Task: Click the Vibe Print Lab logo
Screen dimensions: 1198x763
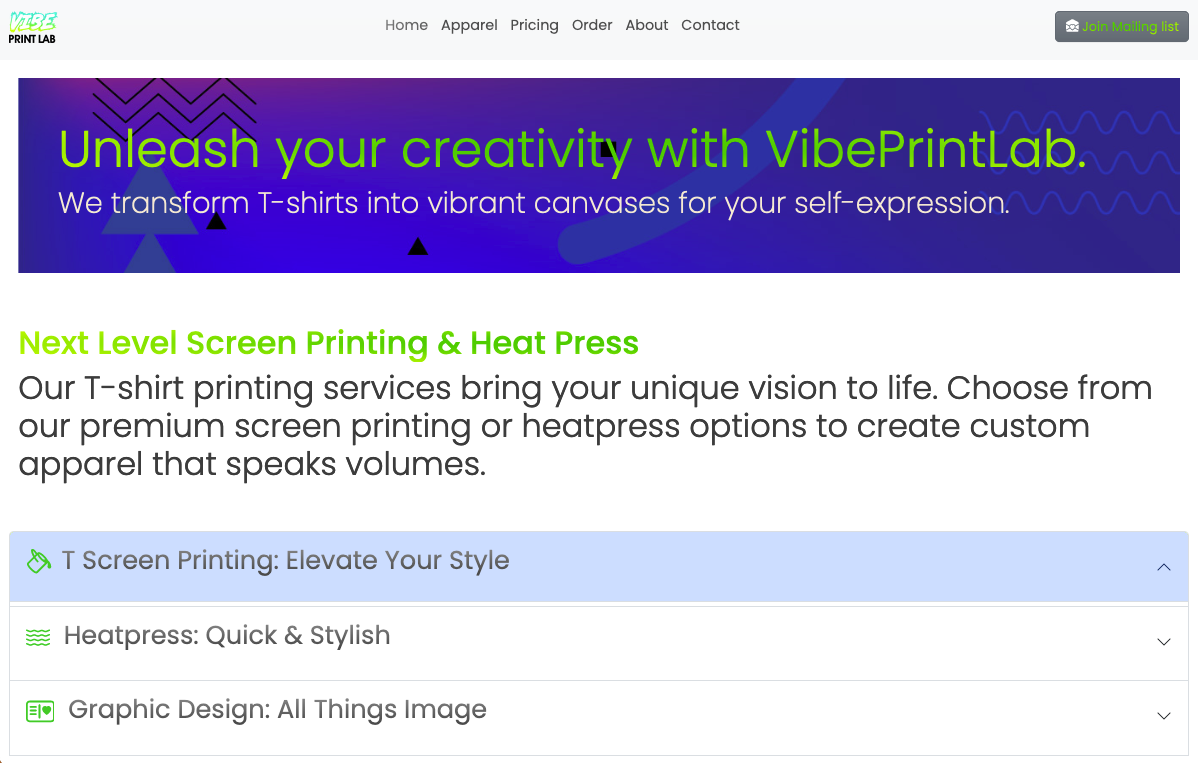Action: (x=33, y=27)
